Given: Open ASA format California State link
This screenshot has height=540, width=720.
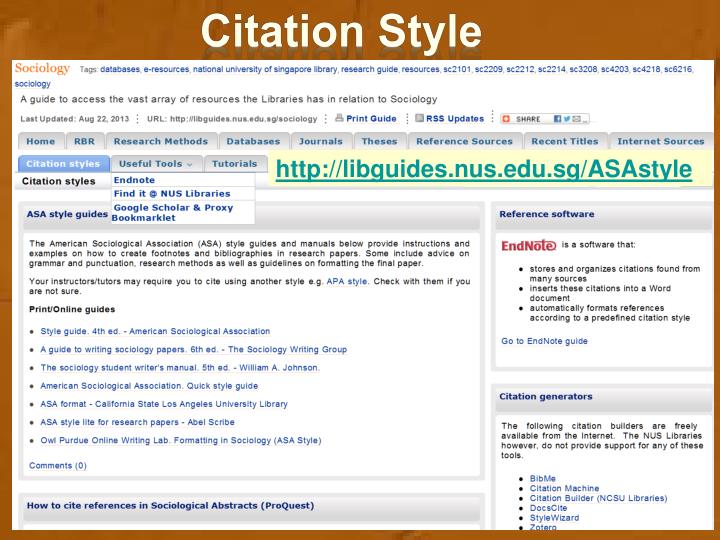Looking at the screenshot, I should pos(164,404).
